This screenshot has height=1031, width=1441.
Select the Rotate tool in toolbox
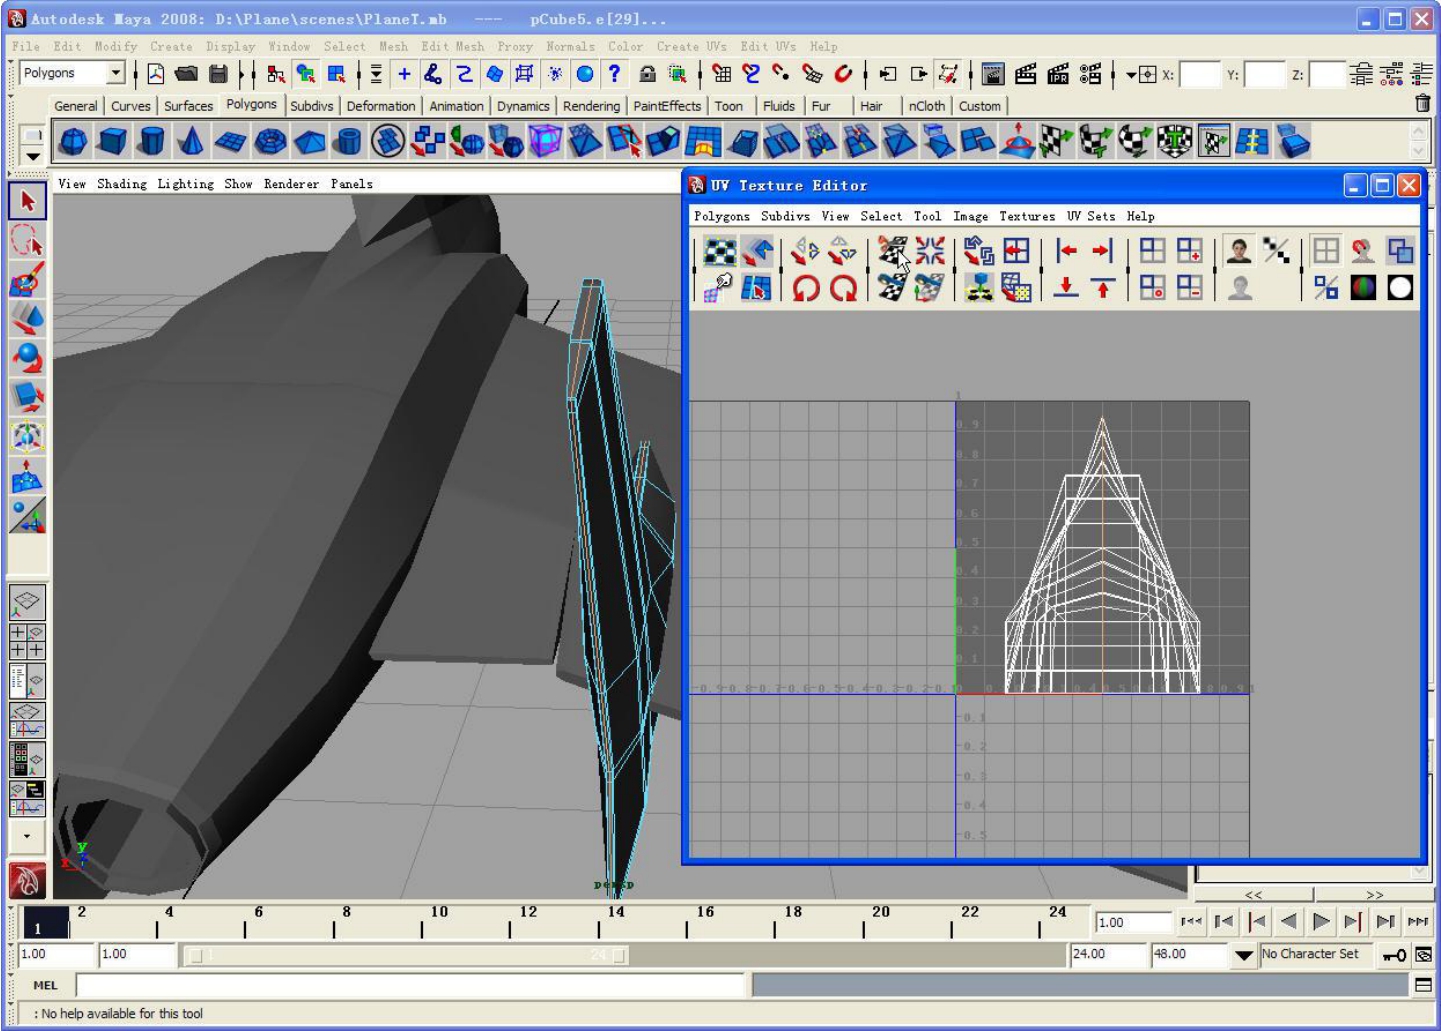27,358
